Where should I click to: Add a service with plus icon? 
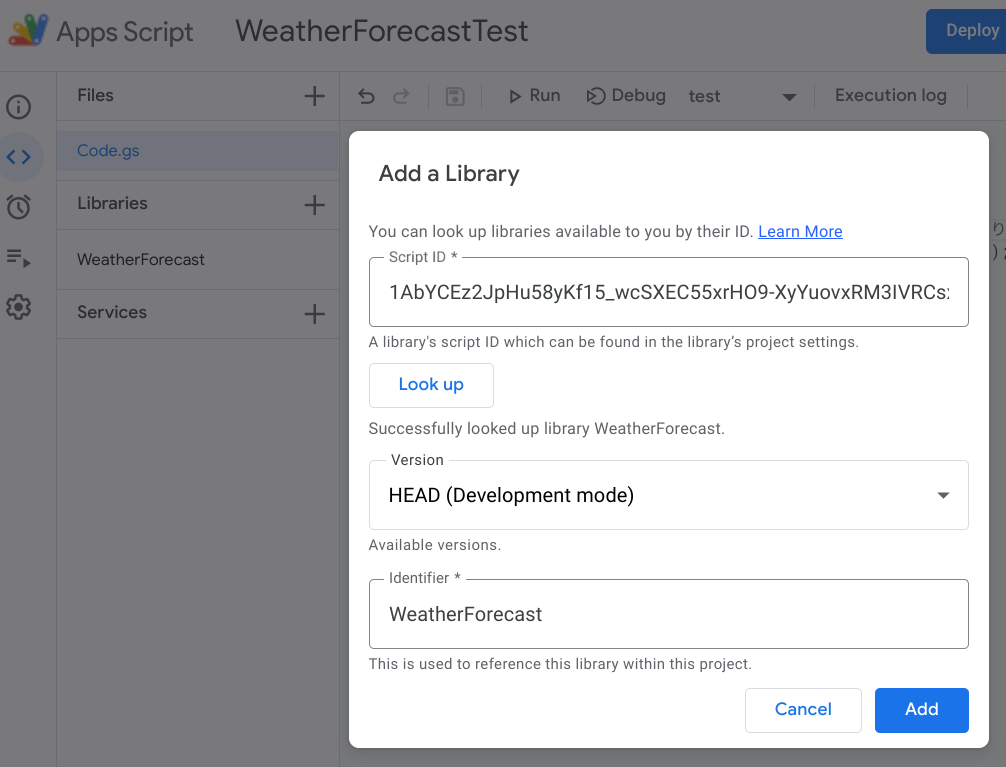click(313, 312)
